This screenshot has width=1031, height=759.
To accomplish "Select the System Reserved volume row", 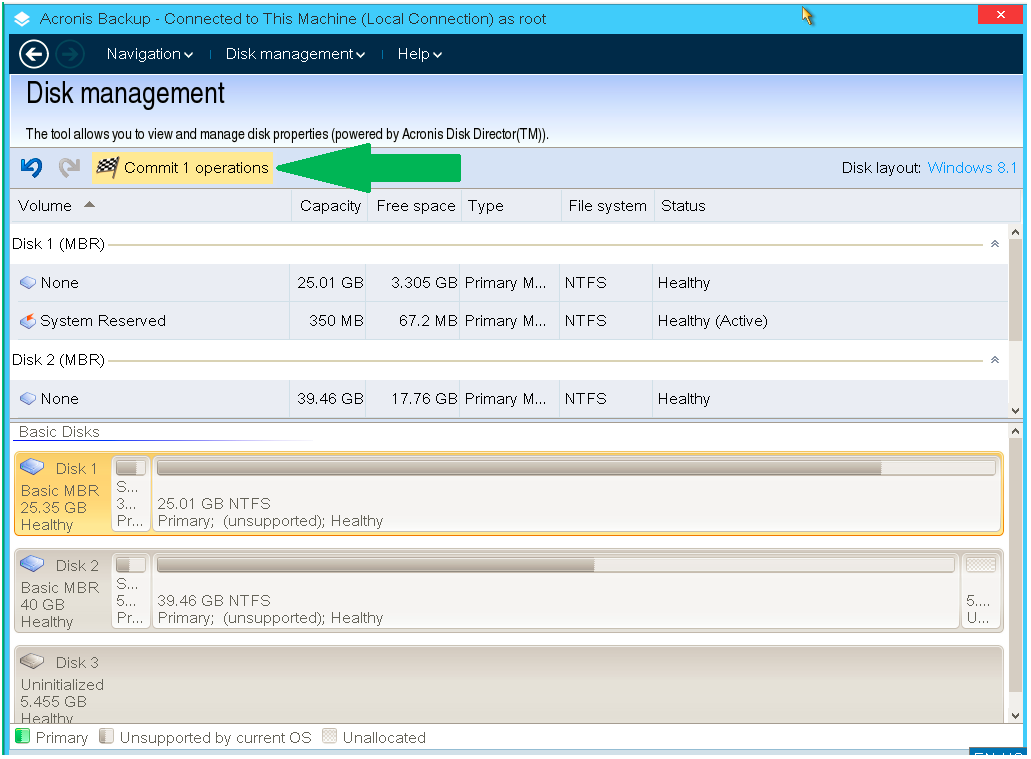I will (x=509, y=321).
